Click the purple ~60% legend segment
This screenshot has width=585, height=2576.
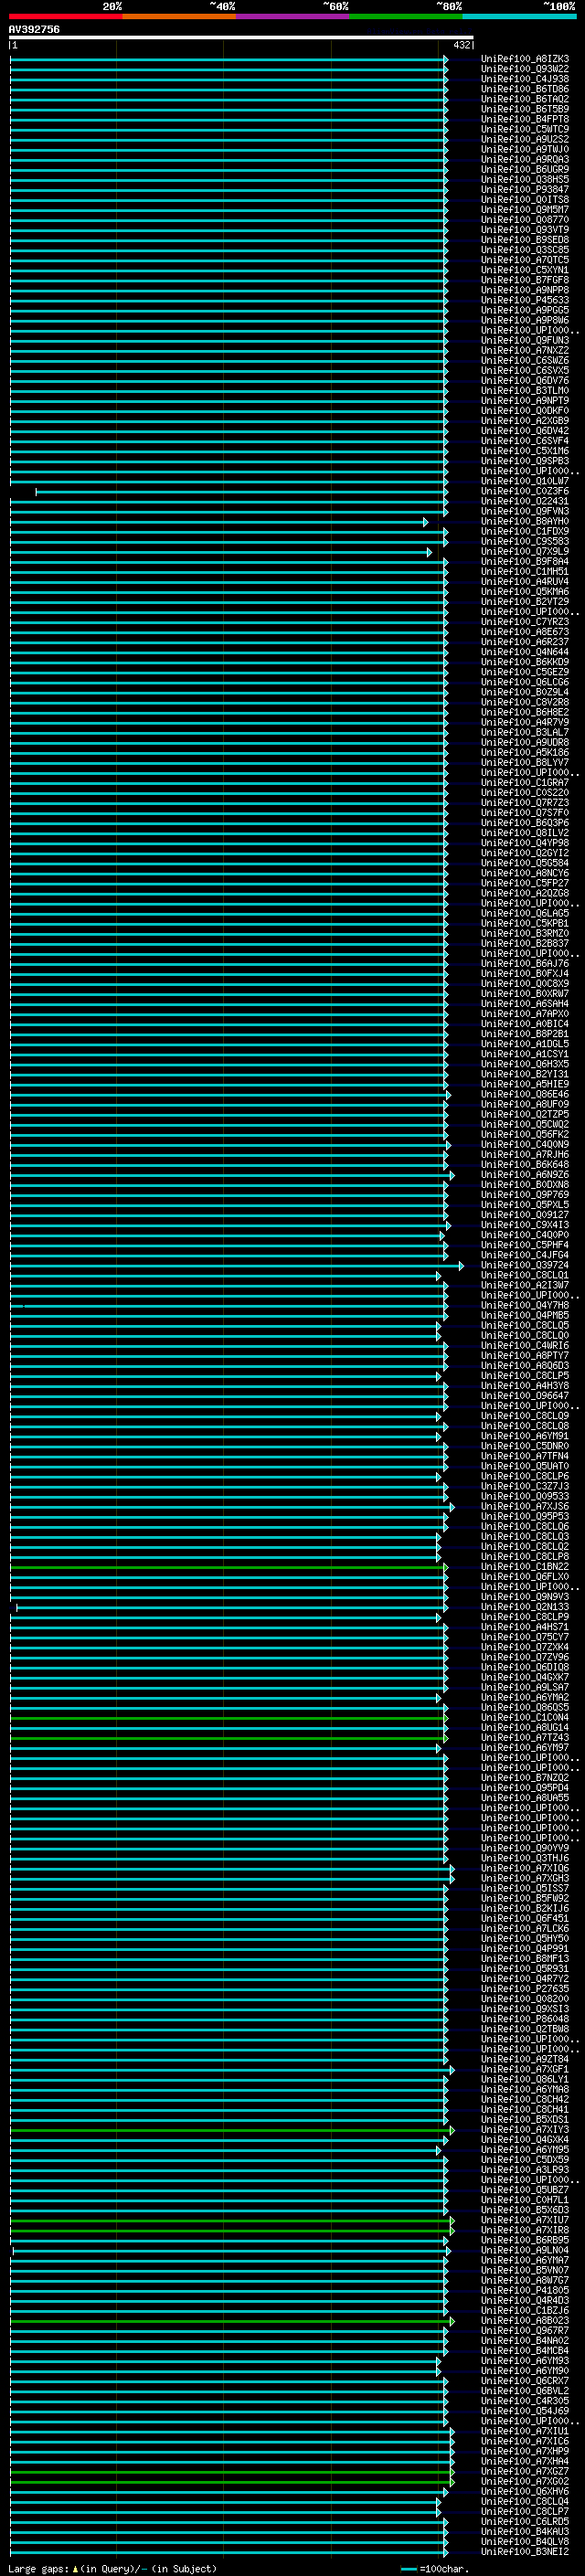[293, 16]
